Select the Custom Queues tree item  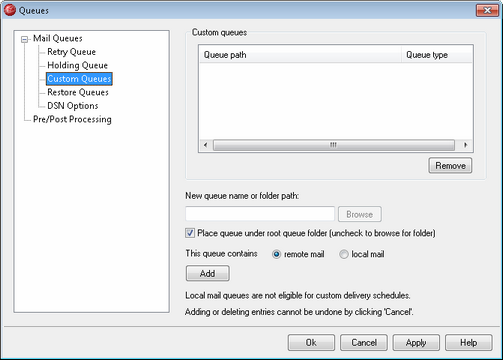79,79
